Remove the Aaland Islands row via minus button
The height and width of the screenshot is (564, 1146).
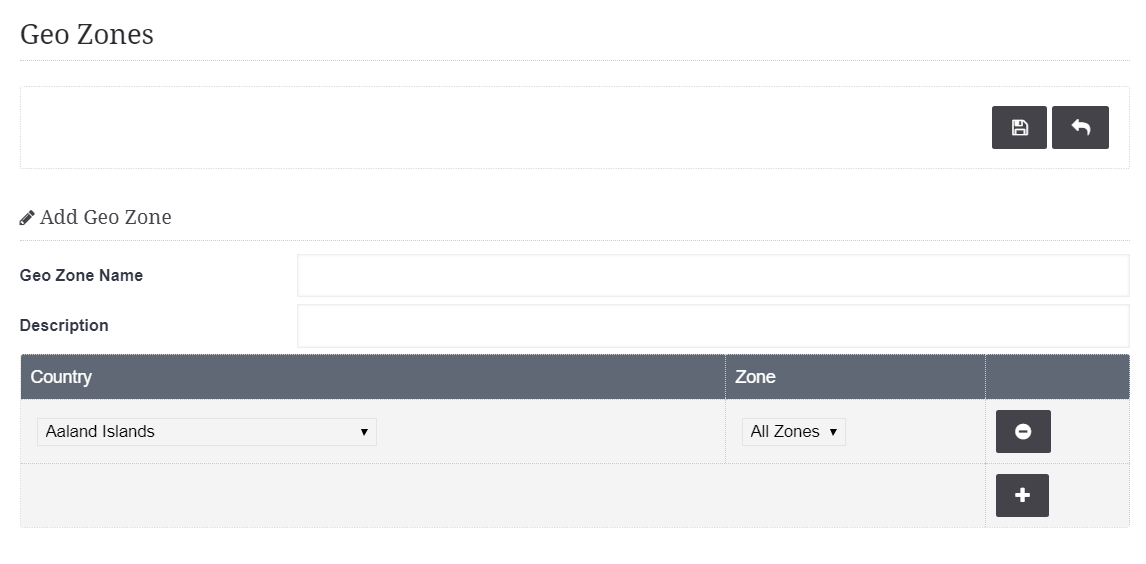tap(1023, 432)
